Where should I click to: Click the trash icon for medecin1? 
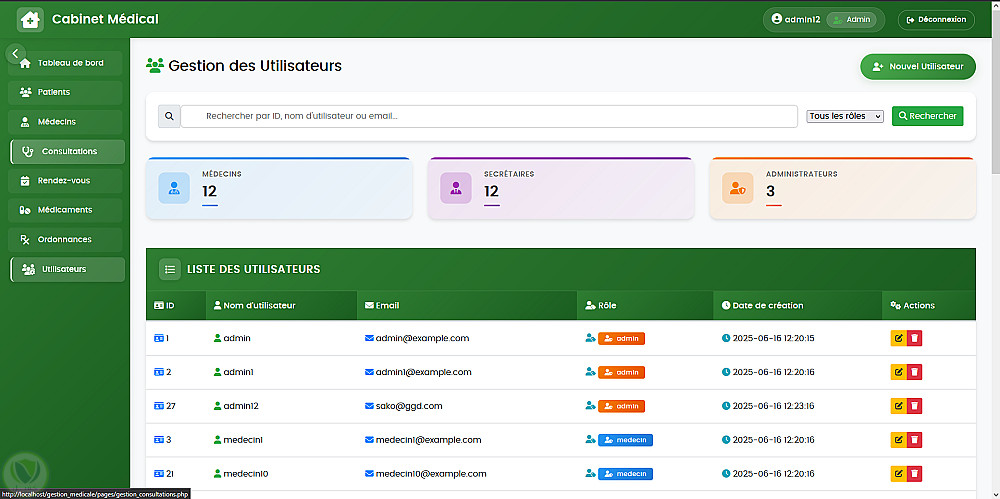click(915, 440)
